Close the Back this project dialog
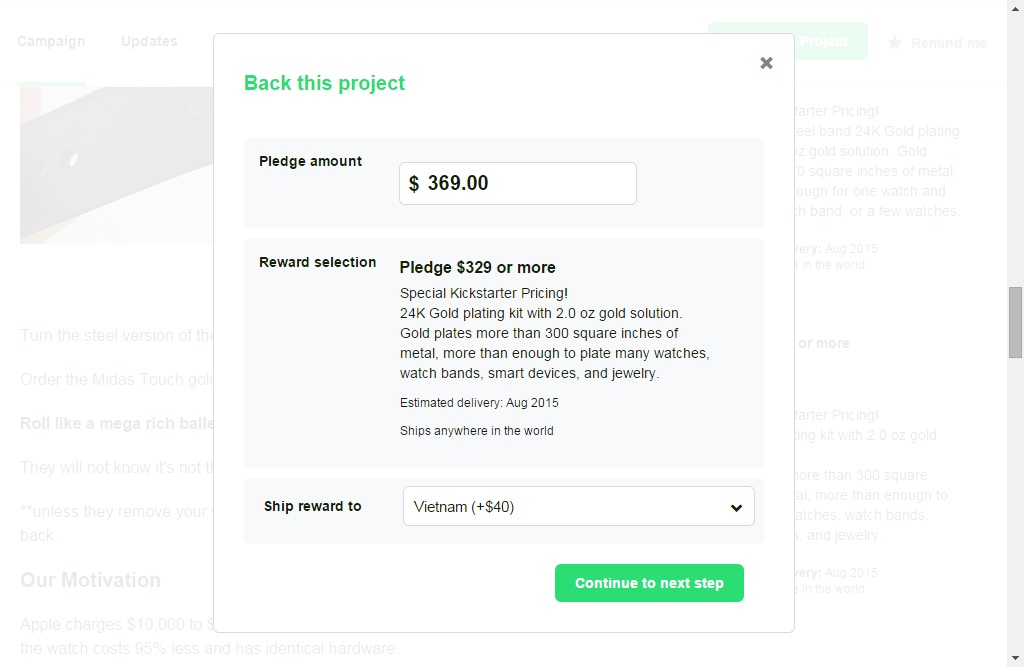 766,63
